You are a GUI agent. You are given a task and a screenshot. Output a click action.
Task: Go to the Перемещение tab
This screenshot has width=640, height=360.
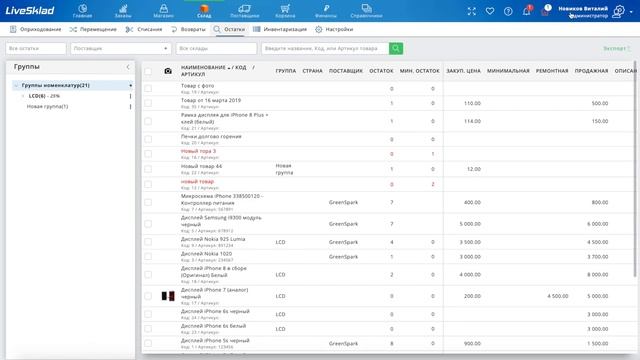pos(93,29)
